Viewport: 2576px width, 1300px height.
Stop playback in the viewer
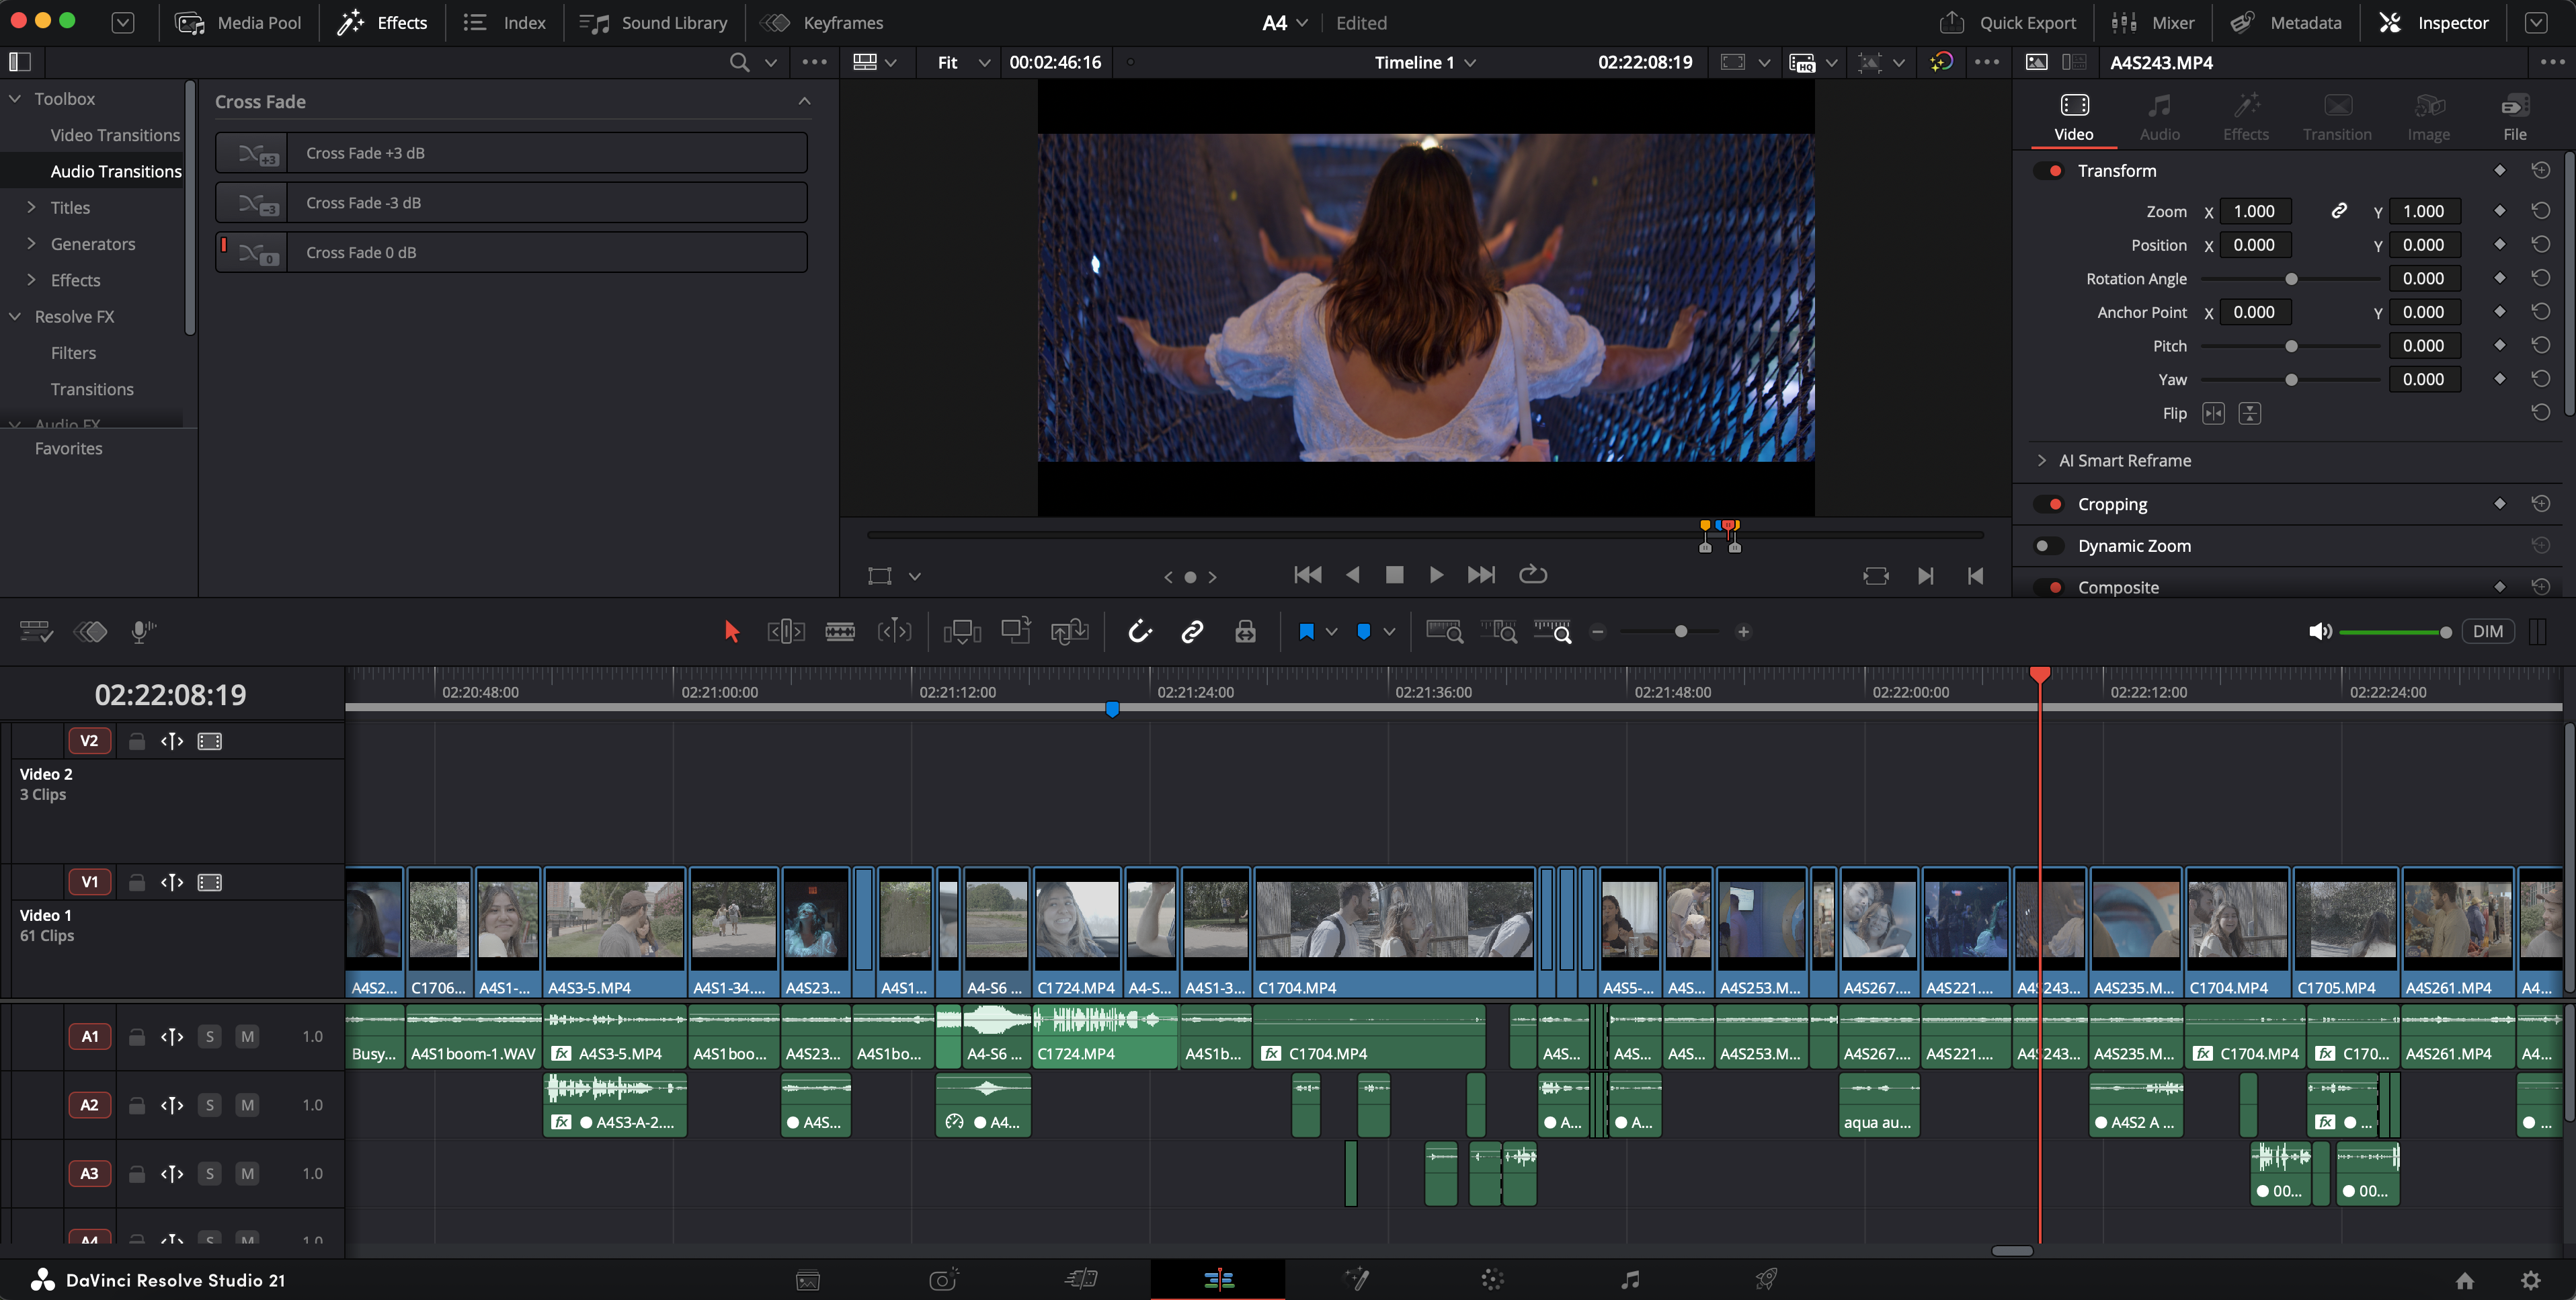coord(1394,575)
